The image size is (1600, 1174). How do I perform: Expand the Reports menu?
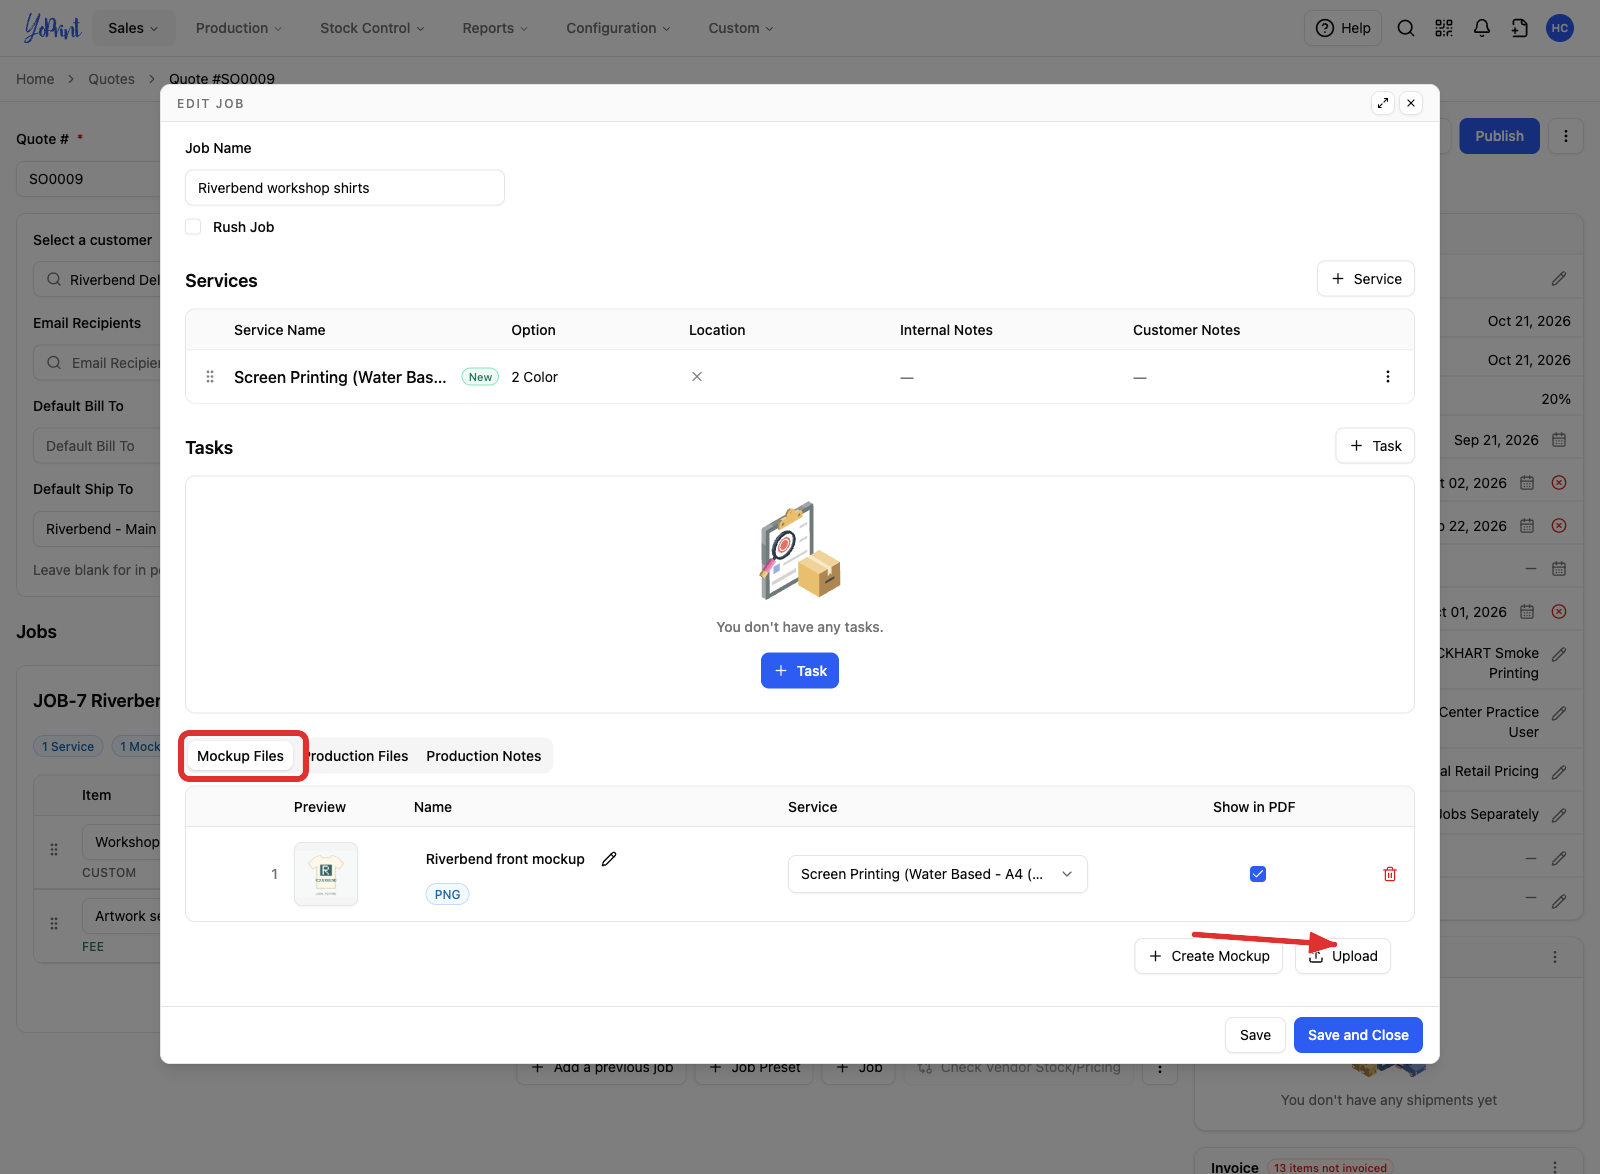495,28
